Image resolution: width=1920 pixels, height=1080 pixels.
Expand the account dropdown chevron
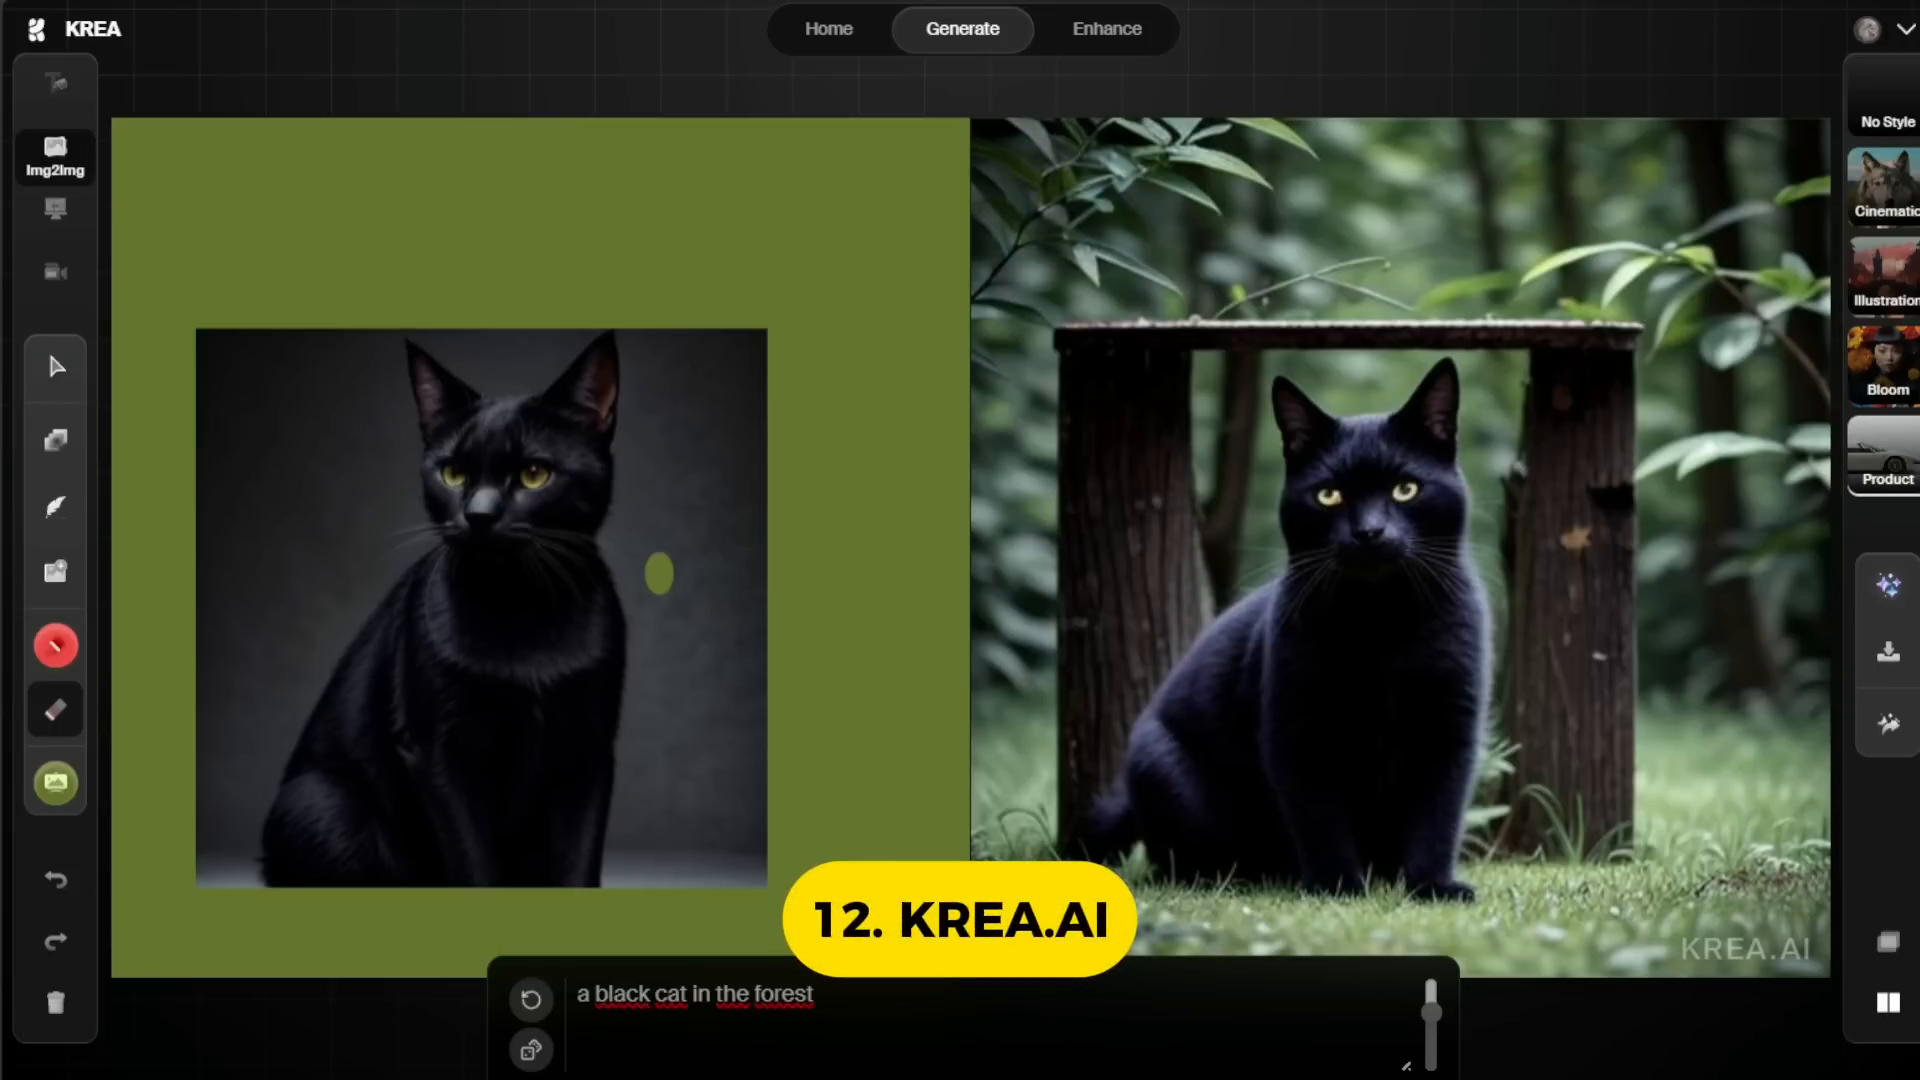click(x=1906, y=30)
